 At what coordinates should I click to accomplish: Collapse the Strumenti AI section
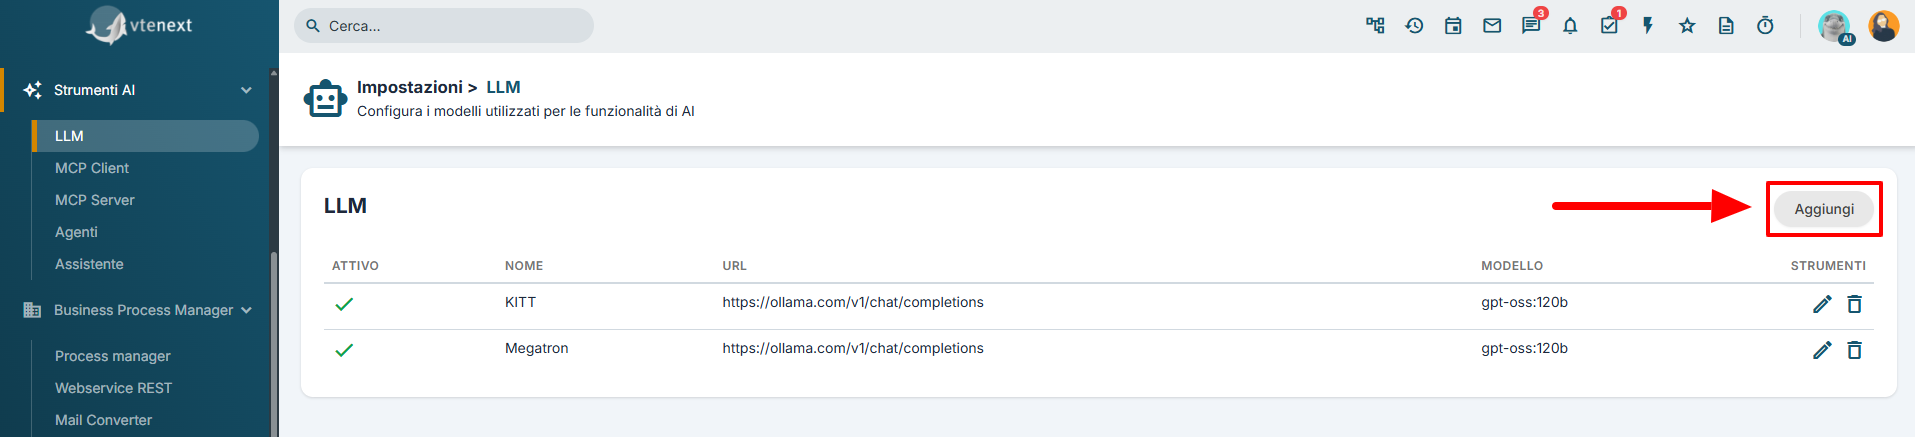point(246,90)
